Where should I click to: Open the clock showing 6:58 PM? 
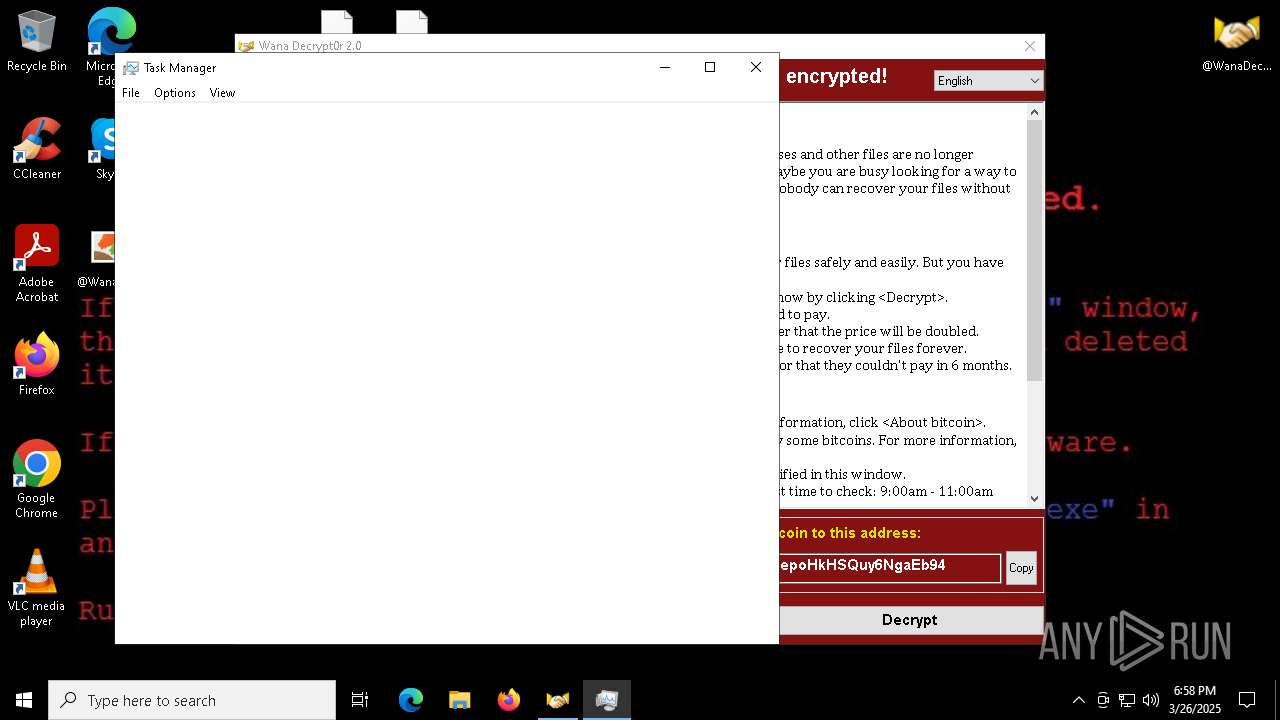click(1195, 700)
